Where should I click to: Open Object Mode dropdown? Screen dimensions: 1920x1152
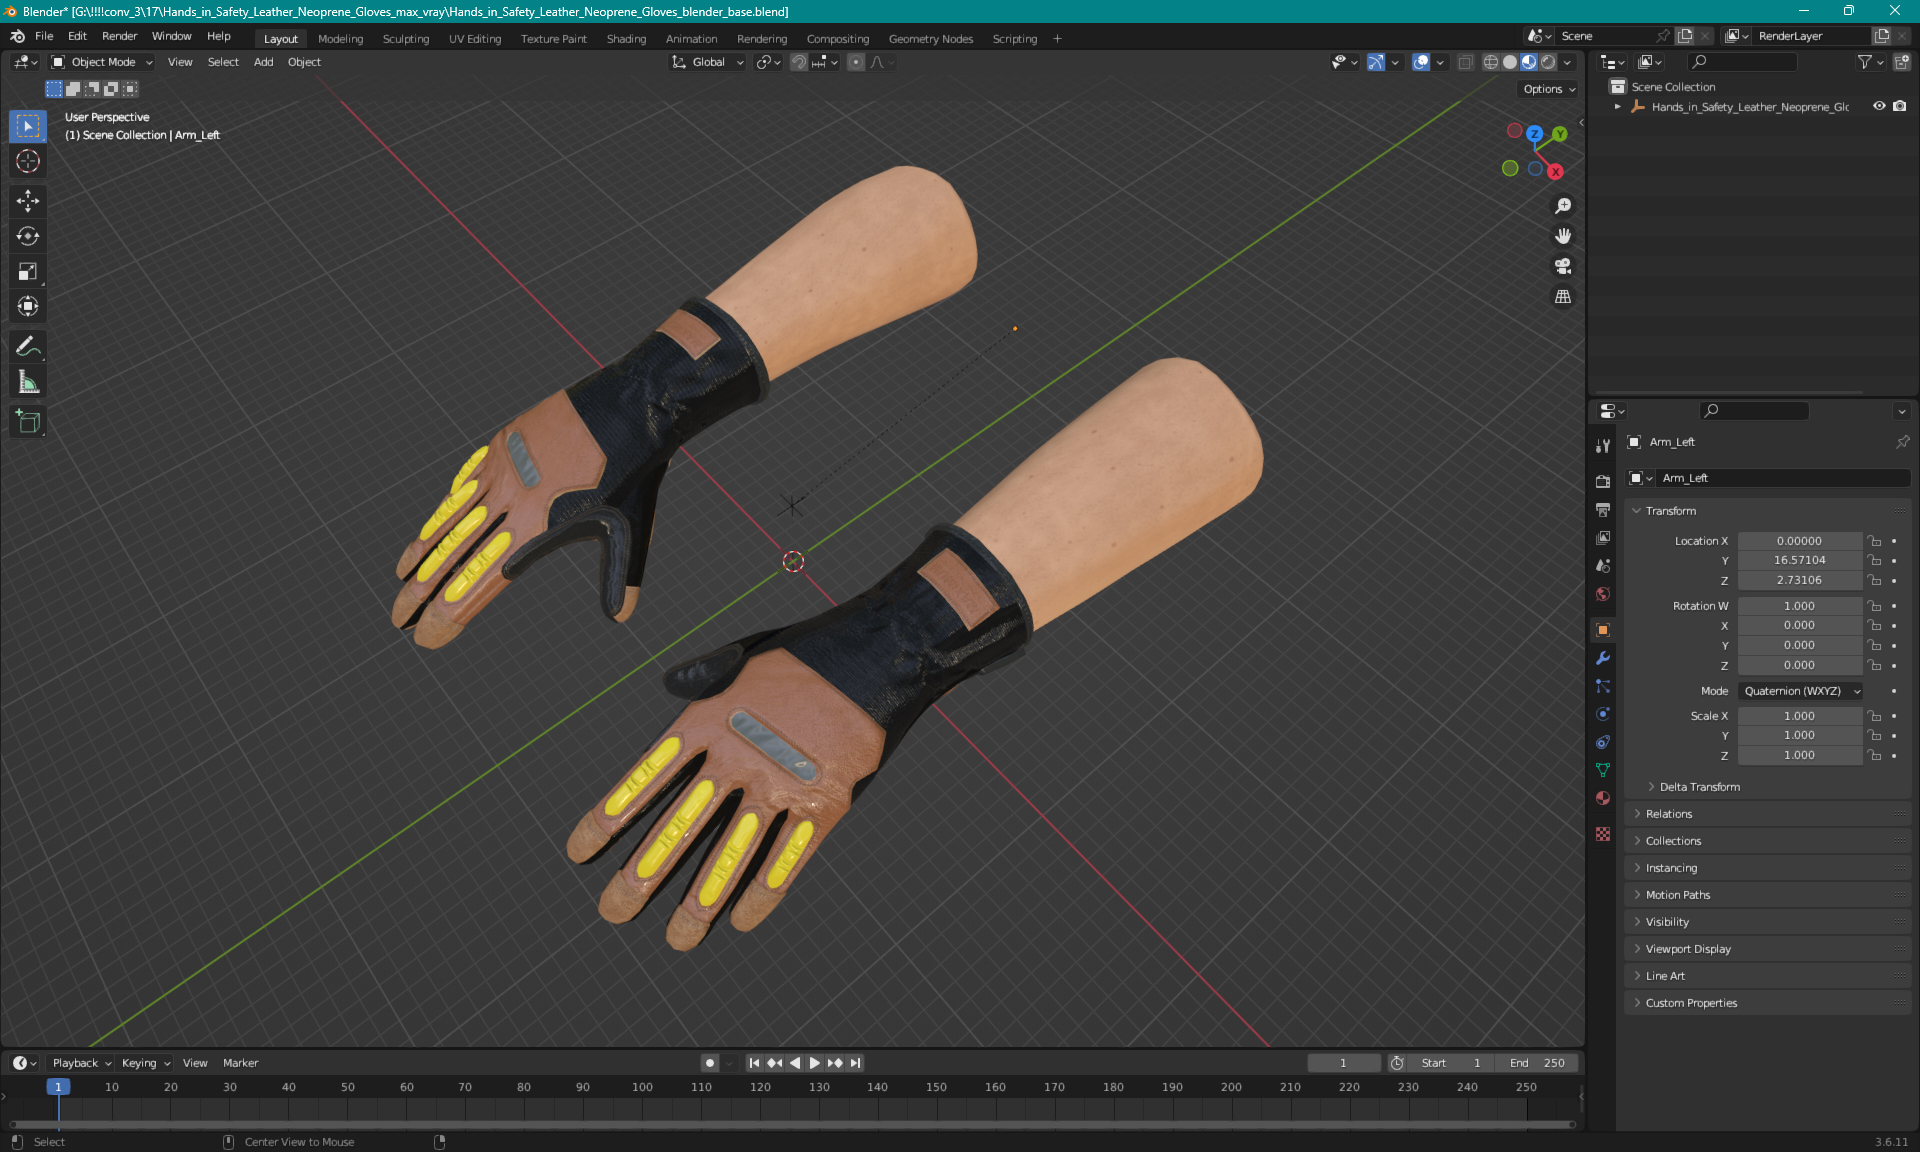(x=102, y=62)
